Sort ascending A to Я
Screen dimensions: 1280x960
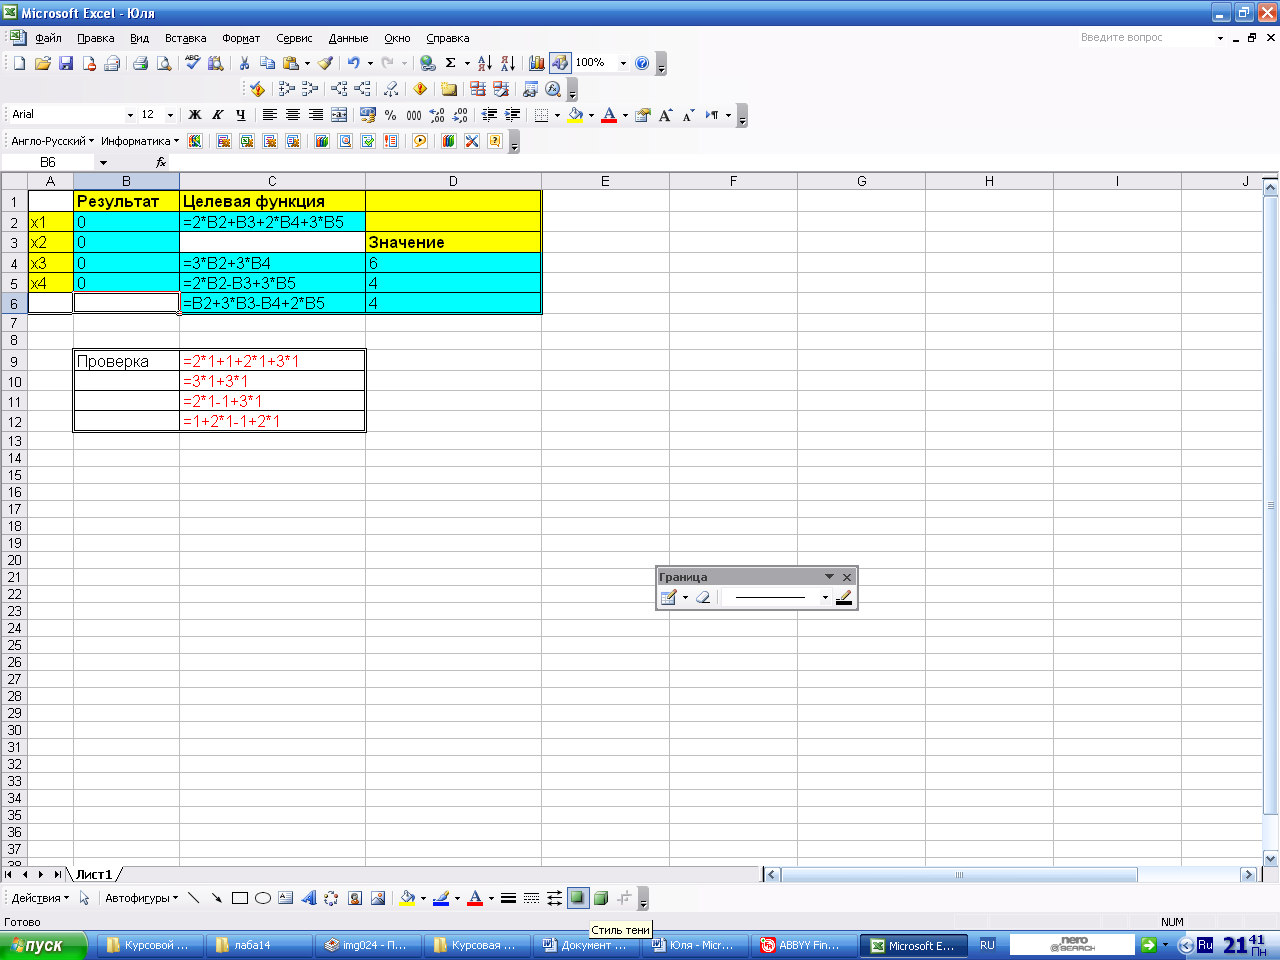pyautogui.click(x=485, y=63)
